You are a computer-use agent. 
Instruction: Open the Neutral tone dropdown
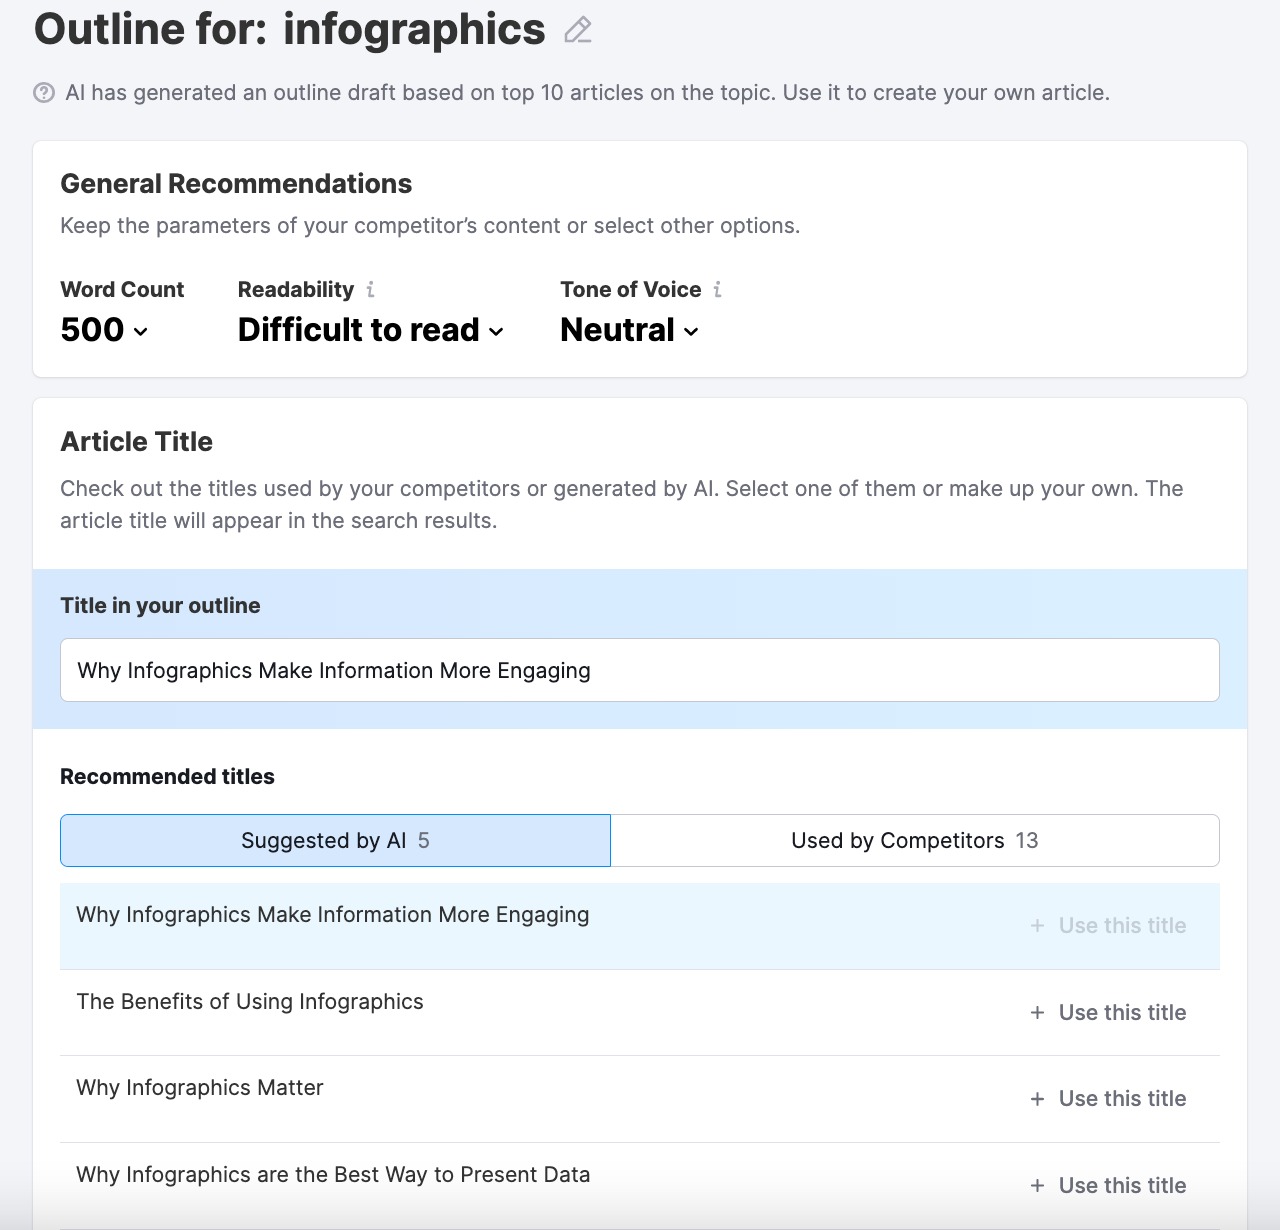click(629, 330)
